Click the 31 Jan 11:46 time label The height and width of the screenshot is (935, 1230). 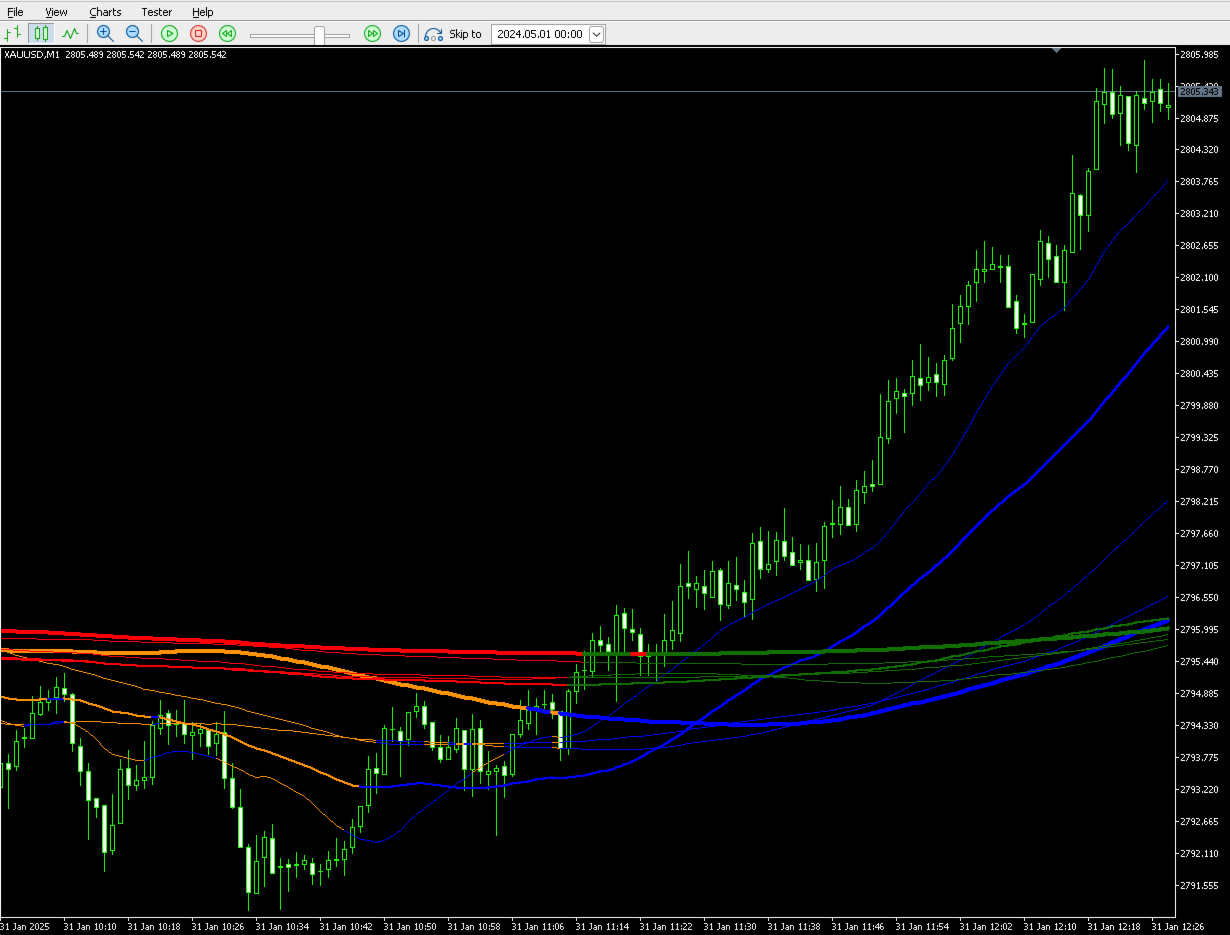coord(858,927)
